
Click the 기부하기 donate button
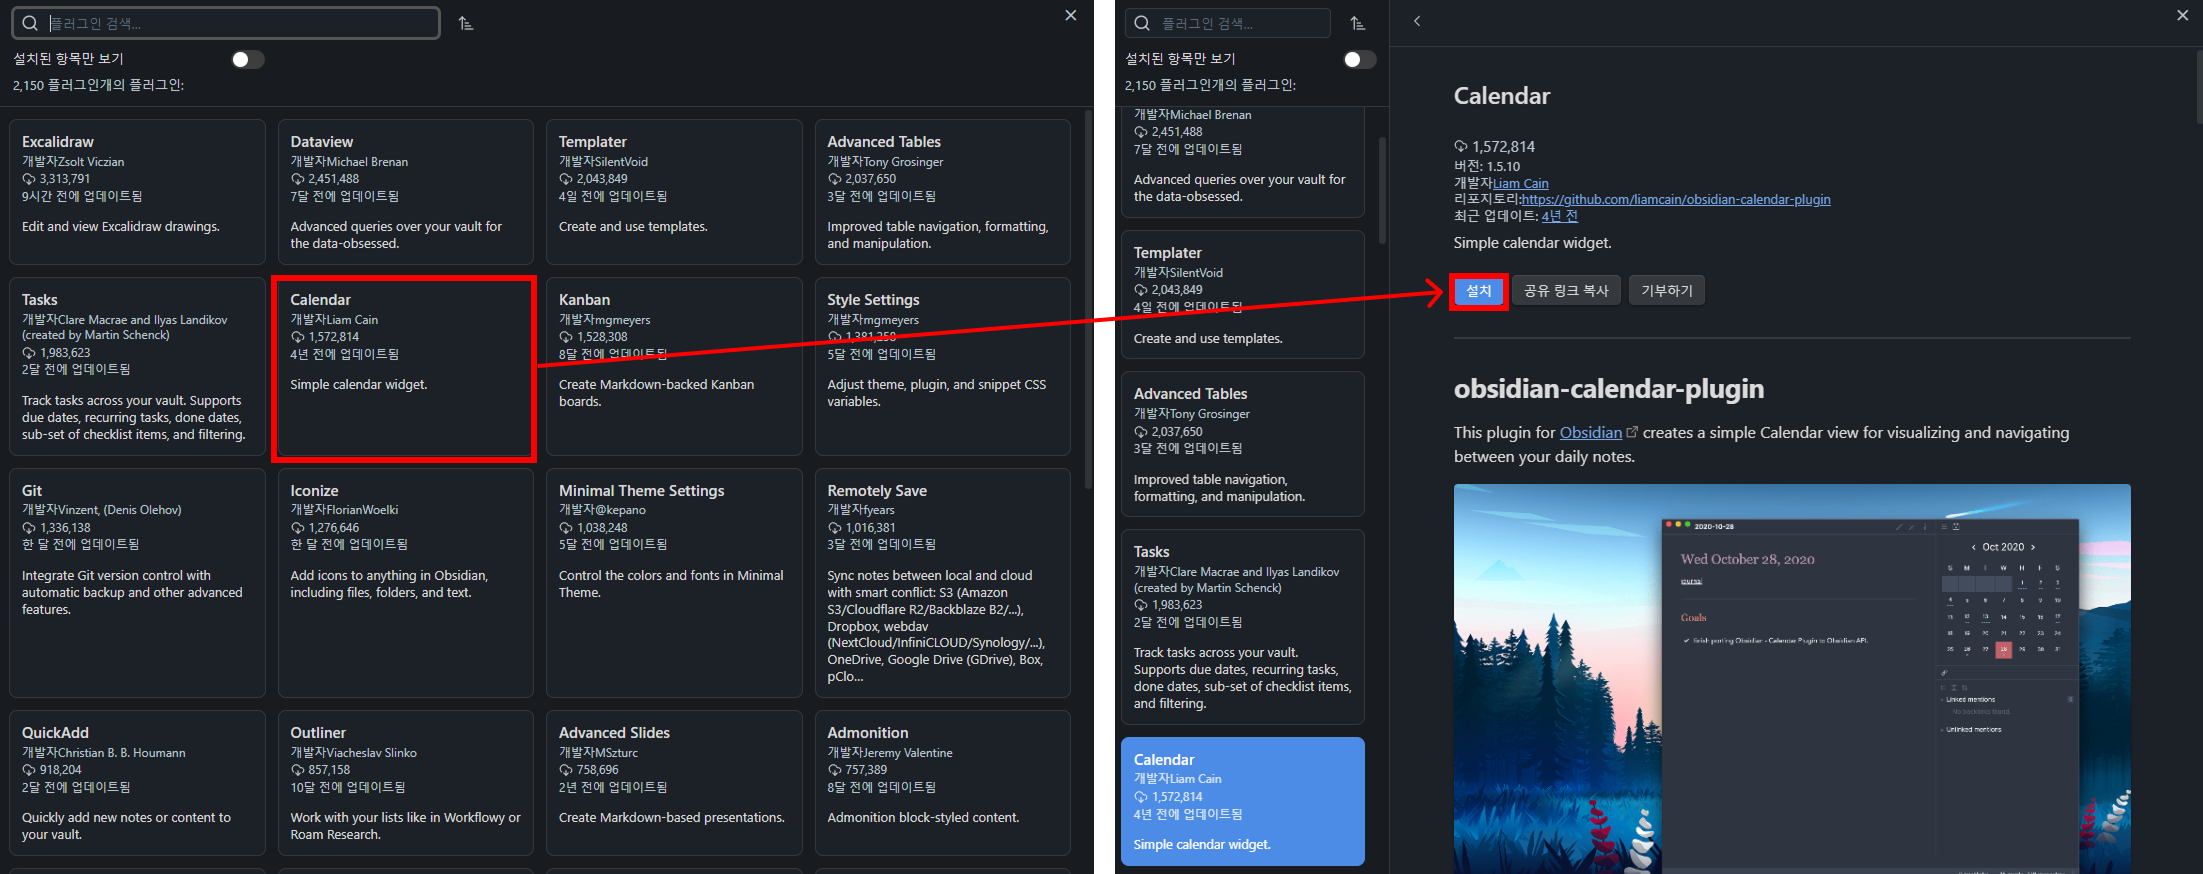1667,291
